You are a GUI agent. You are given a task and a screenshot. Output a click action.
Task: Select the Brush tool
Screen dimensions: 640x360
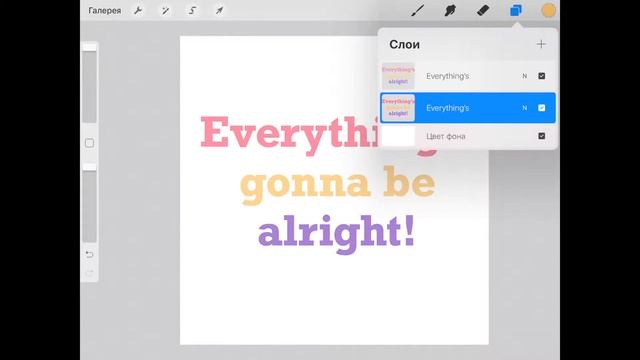pyautogui.click(x=418, y=11)
